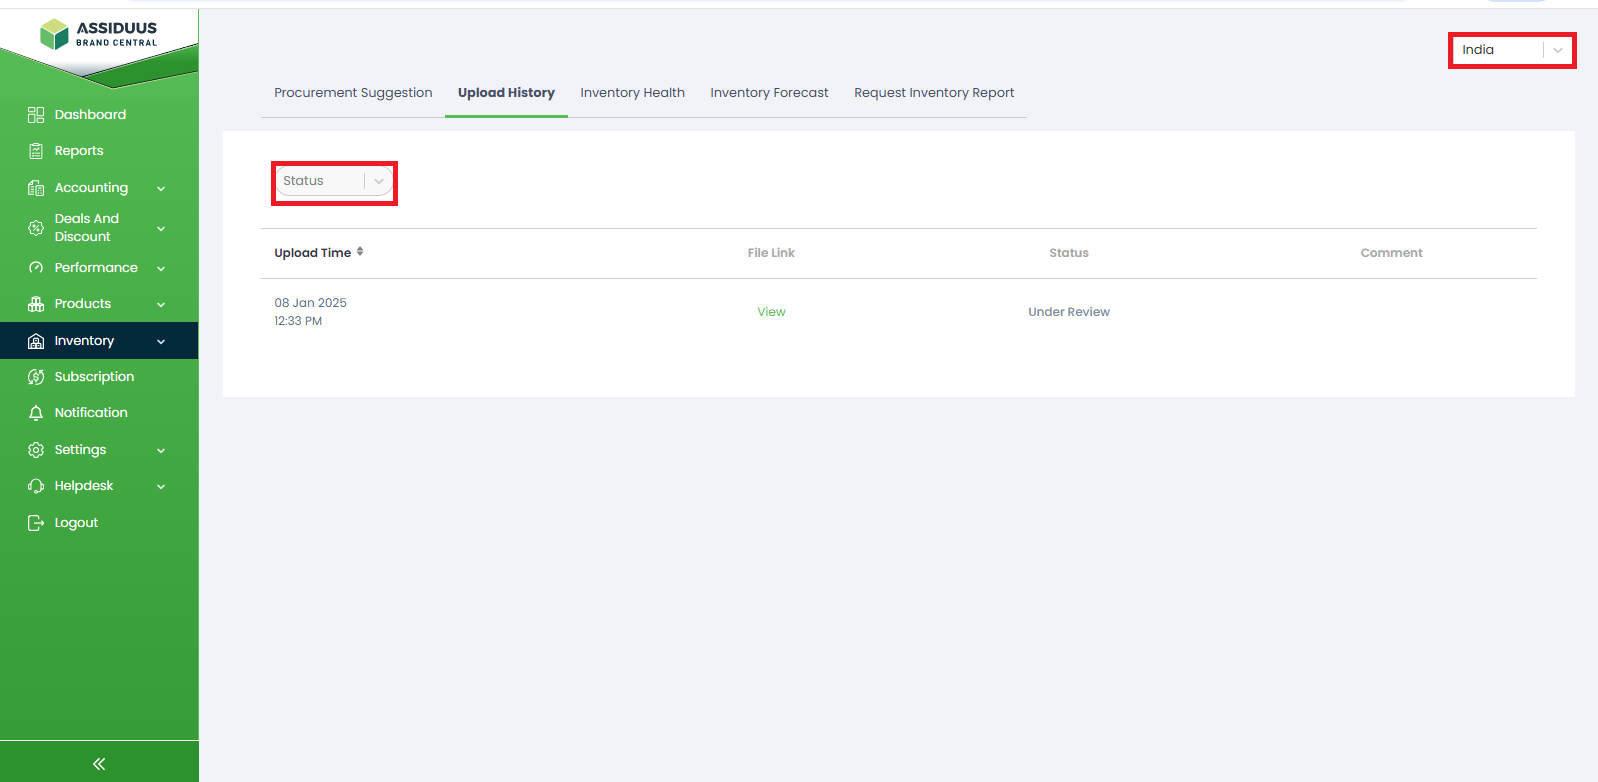Click the Subscription dollar icon
This screenshot has width=1598, height=782.
point(36,377)
